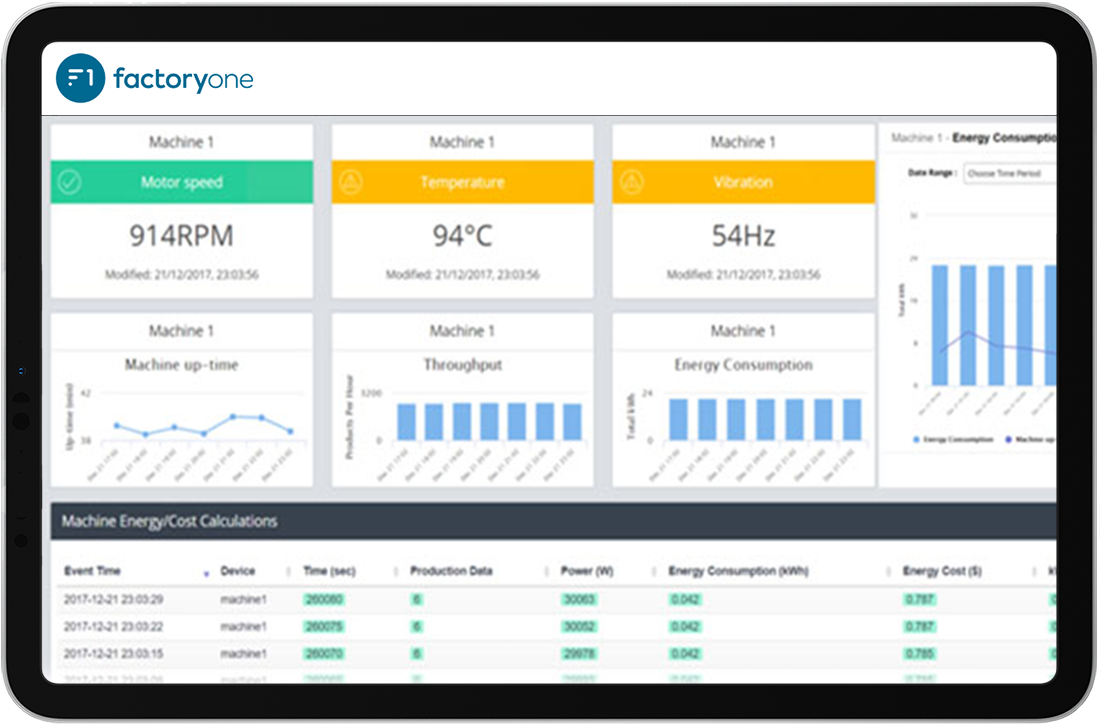
Task: Click the Machine up-time chart title
Action: click(182, 364)
